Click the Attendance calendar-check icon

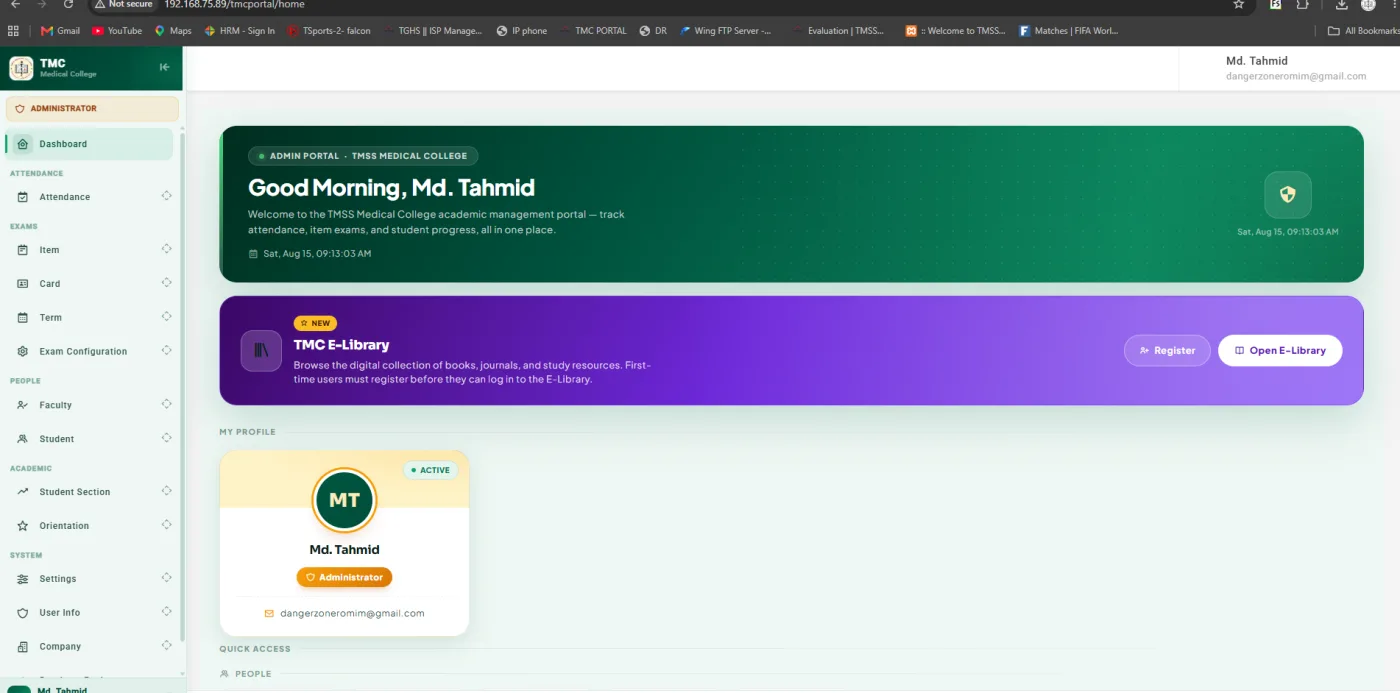pyautogui.click(x=23, y=197)
